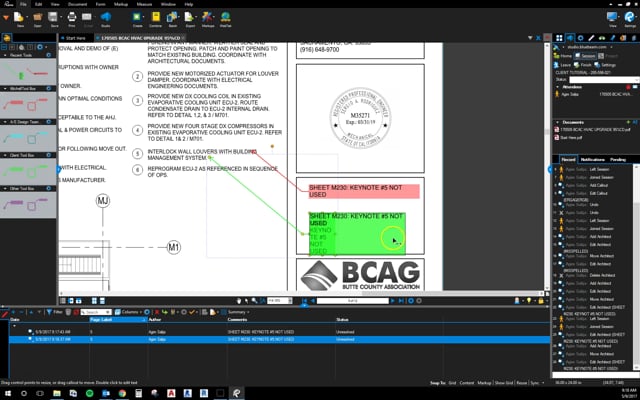The width and height of the screenshot is (640, 400).
Task: Open the properties gear panel icon in right panel
Action: [x=580, y=38]
